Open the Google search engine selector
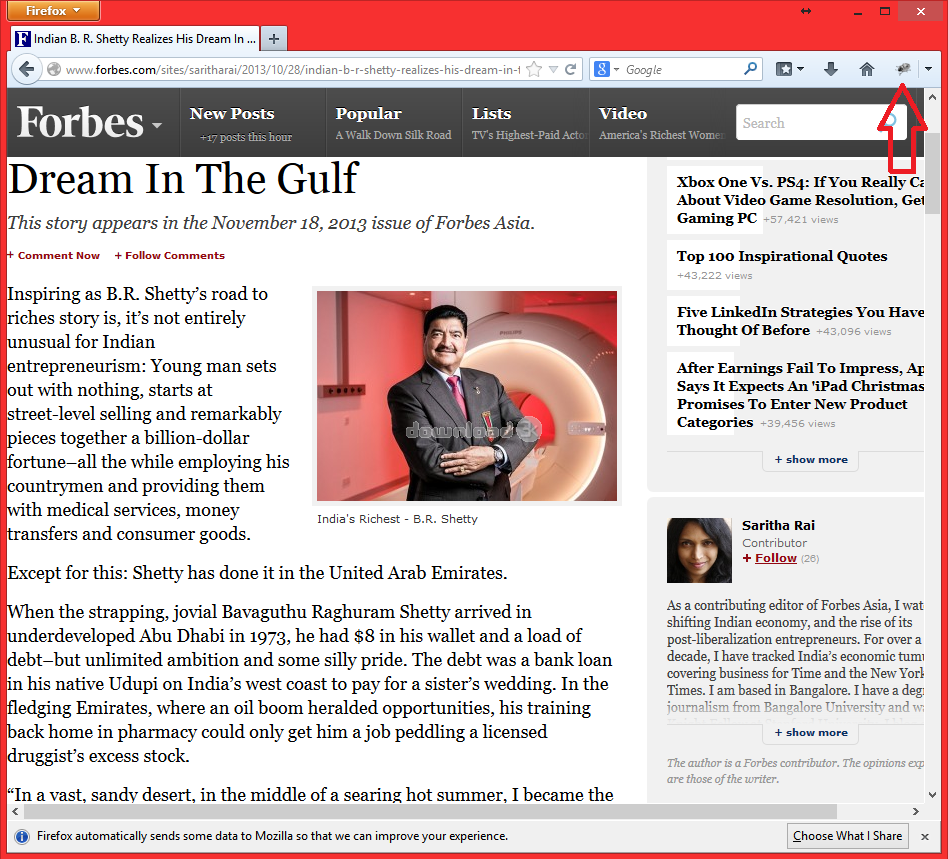 pyautogui.click(x=606, y=70)
